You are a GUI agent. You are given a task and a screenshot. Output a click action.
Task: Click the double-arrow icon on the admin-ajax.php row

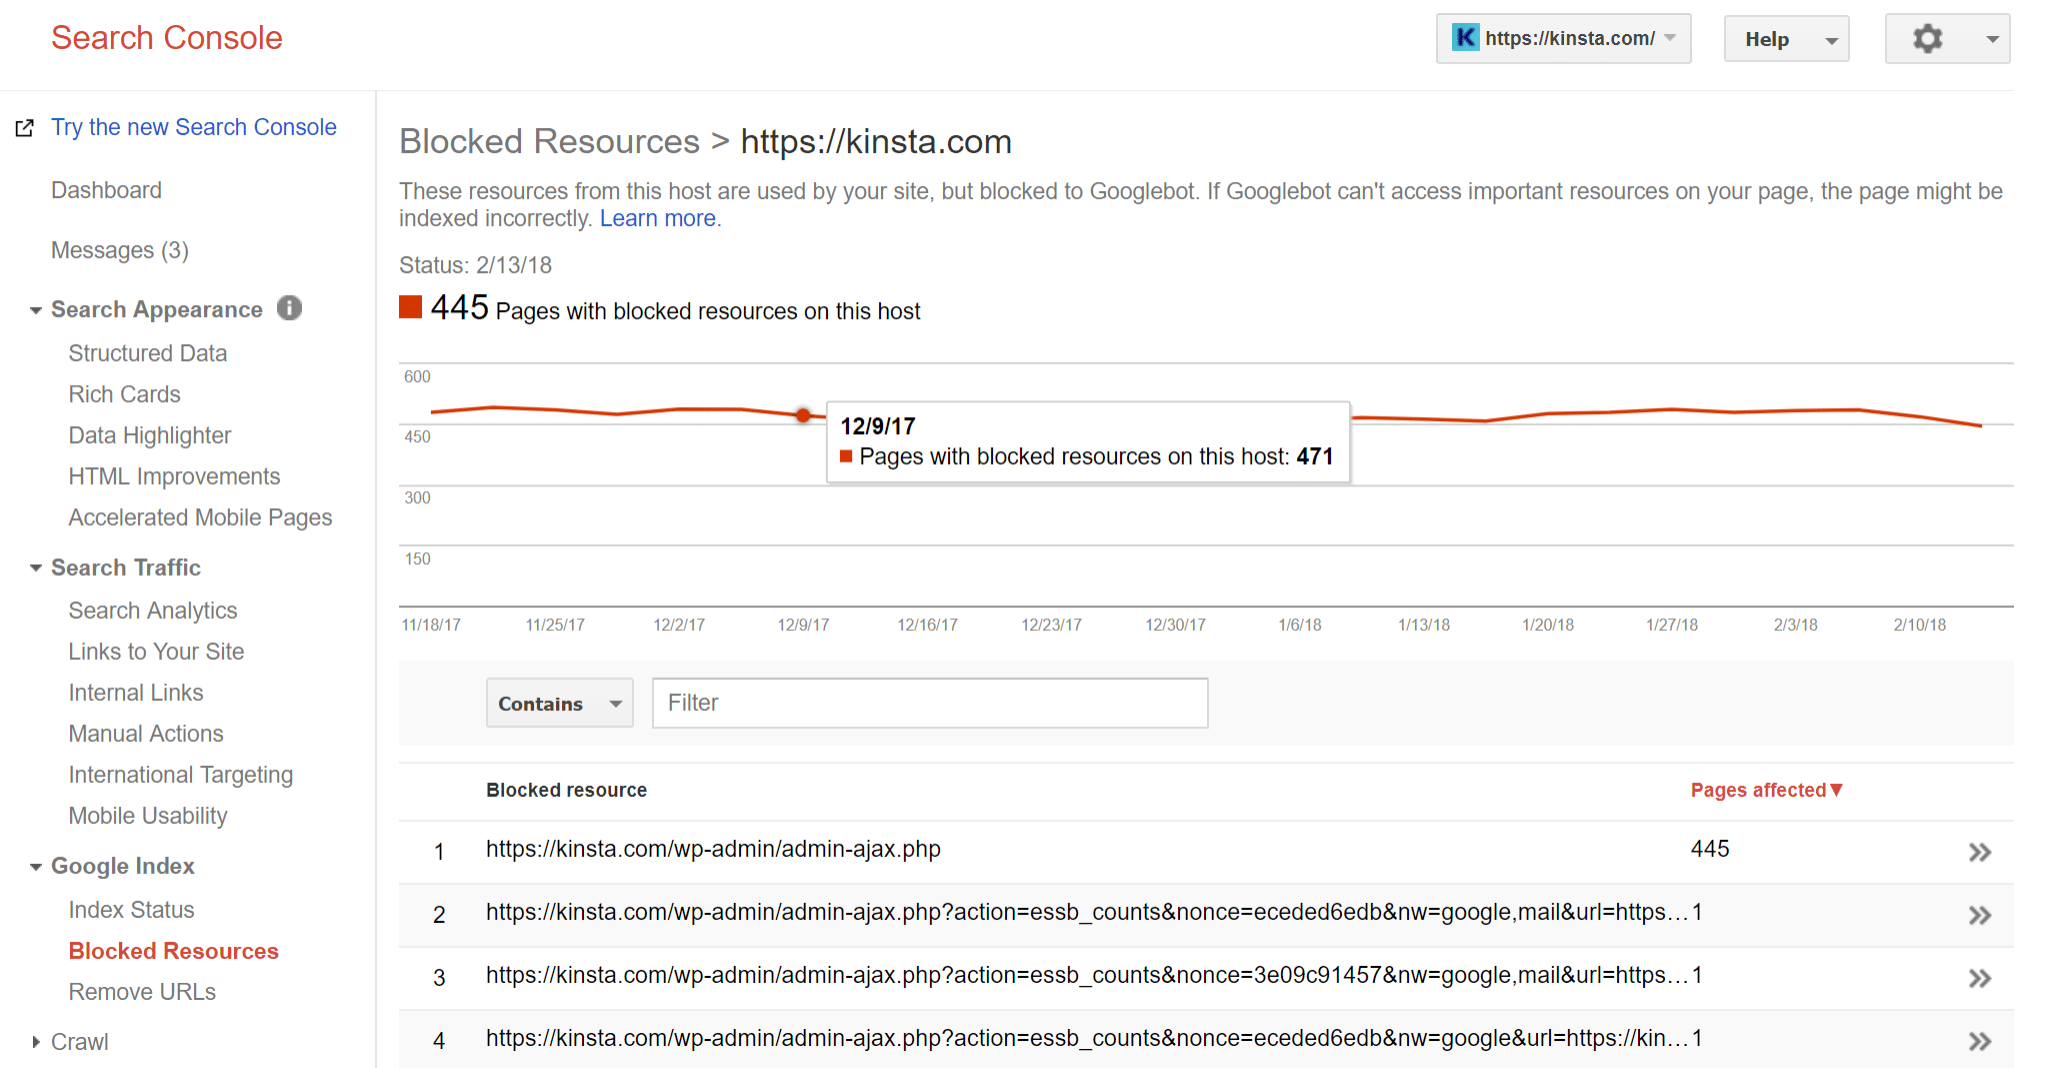1980,852
